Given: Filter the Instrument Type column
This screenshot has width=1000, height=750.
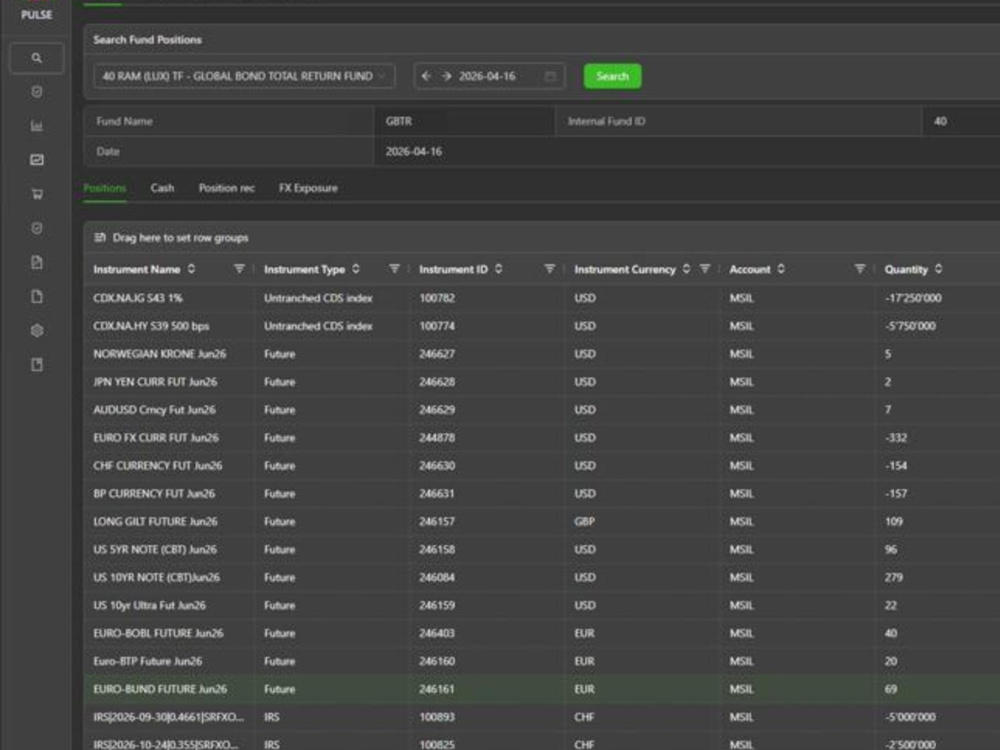Looking at the screenshot, I should coord(394,269).
